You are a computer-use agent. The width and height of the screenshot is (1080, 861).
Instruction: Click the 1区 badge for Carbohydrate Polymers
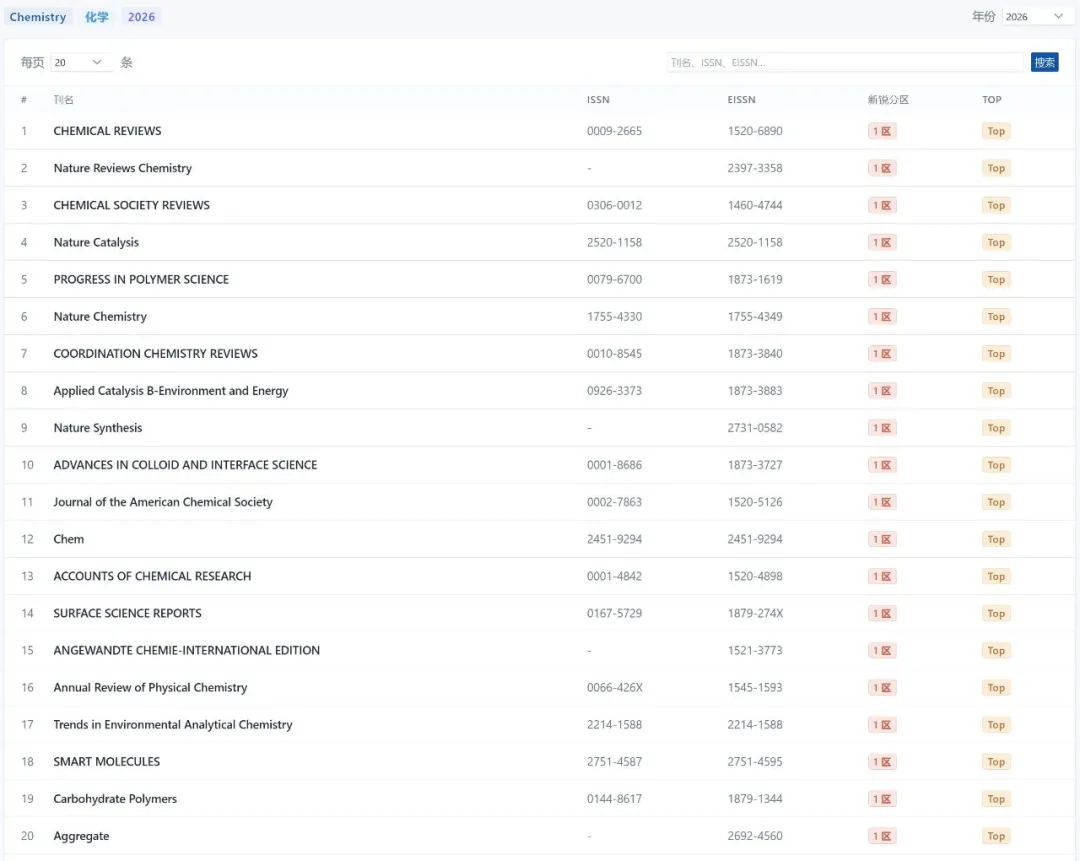coord(882,799)
